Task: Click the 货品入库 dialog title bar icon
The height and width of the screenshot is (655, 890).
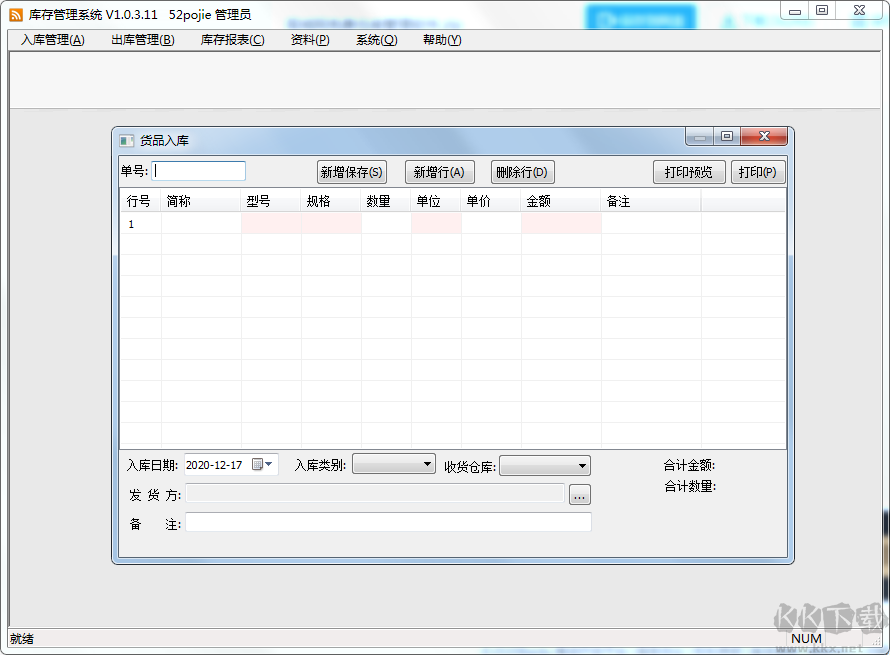Action: (127, 140)
